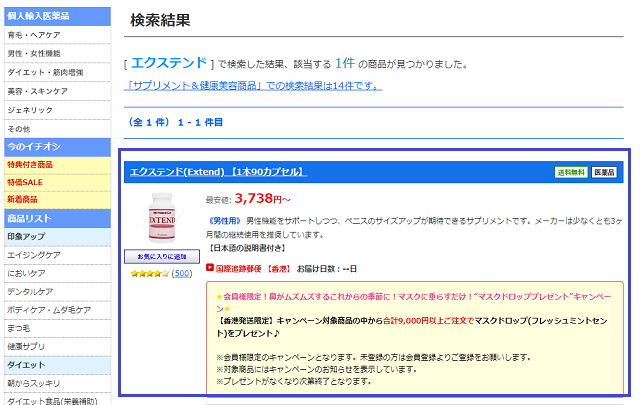Click the マスクドロッププレゼント campaign headline
The width and height of the screenshot is (640, 405).
coord(414,303)
